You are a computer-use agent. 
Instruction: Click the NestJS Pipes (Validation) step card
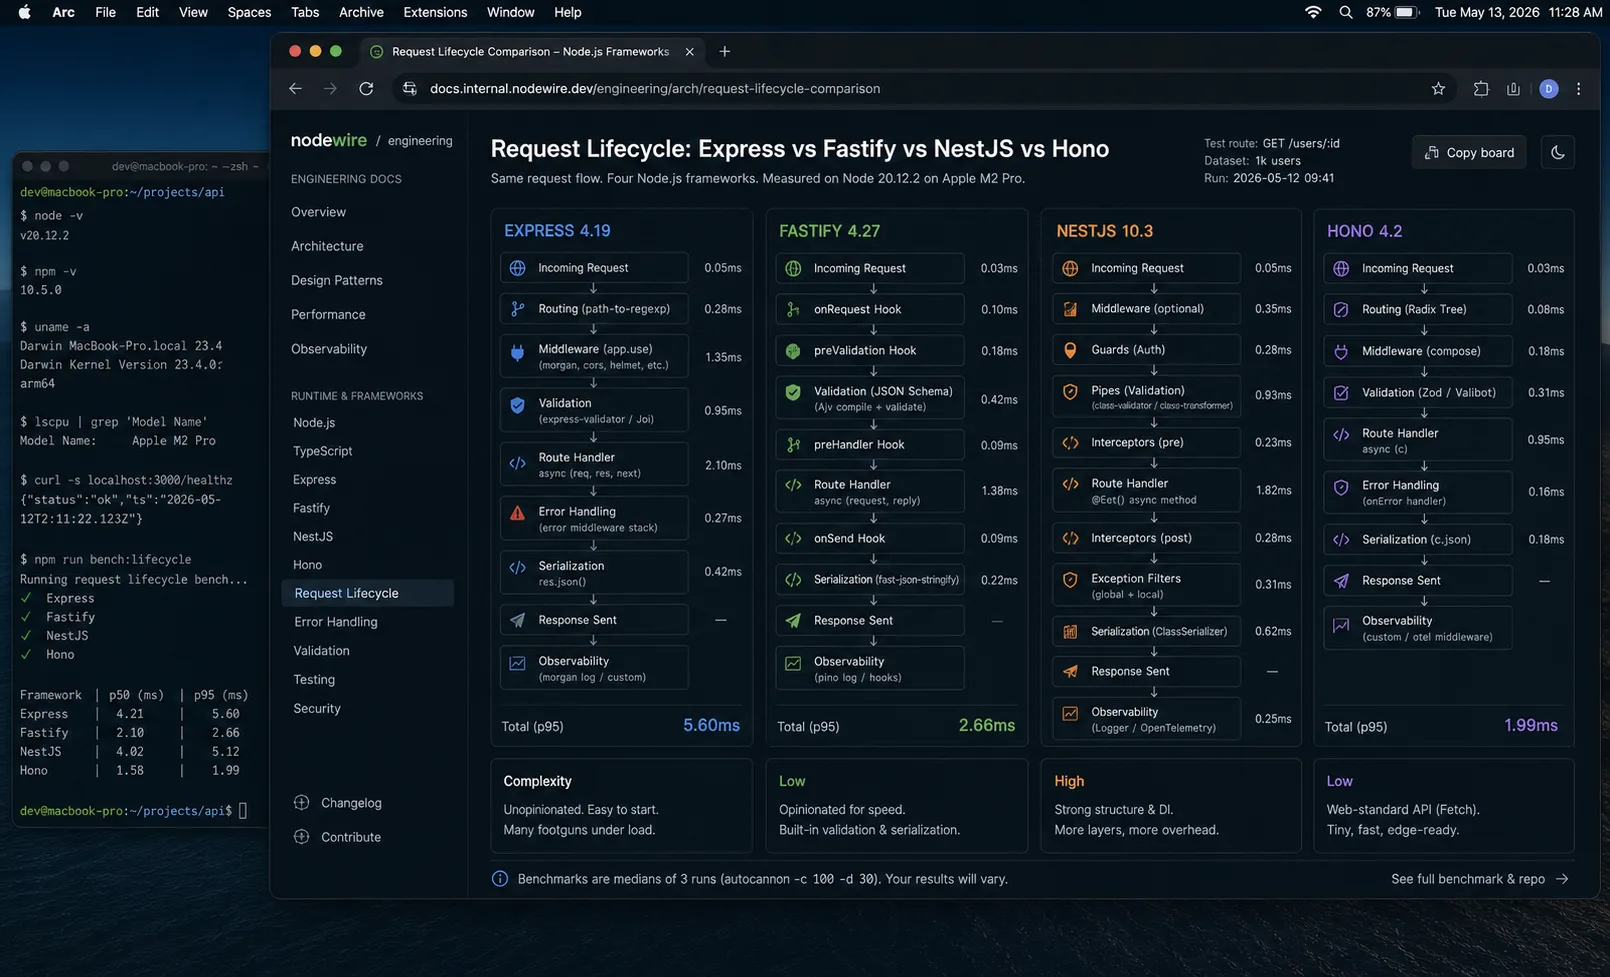(x=1146, y=396)
